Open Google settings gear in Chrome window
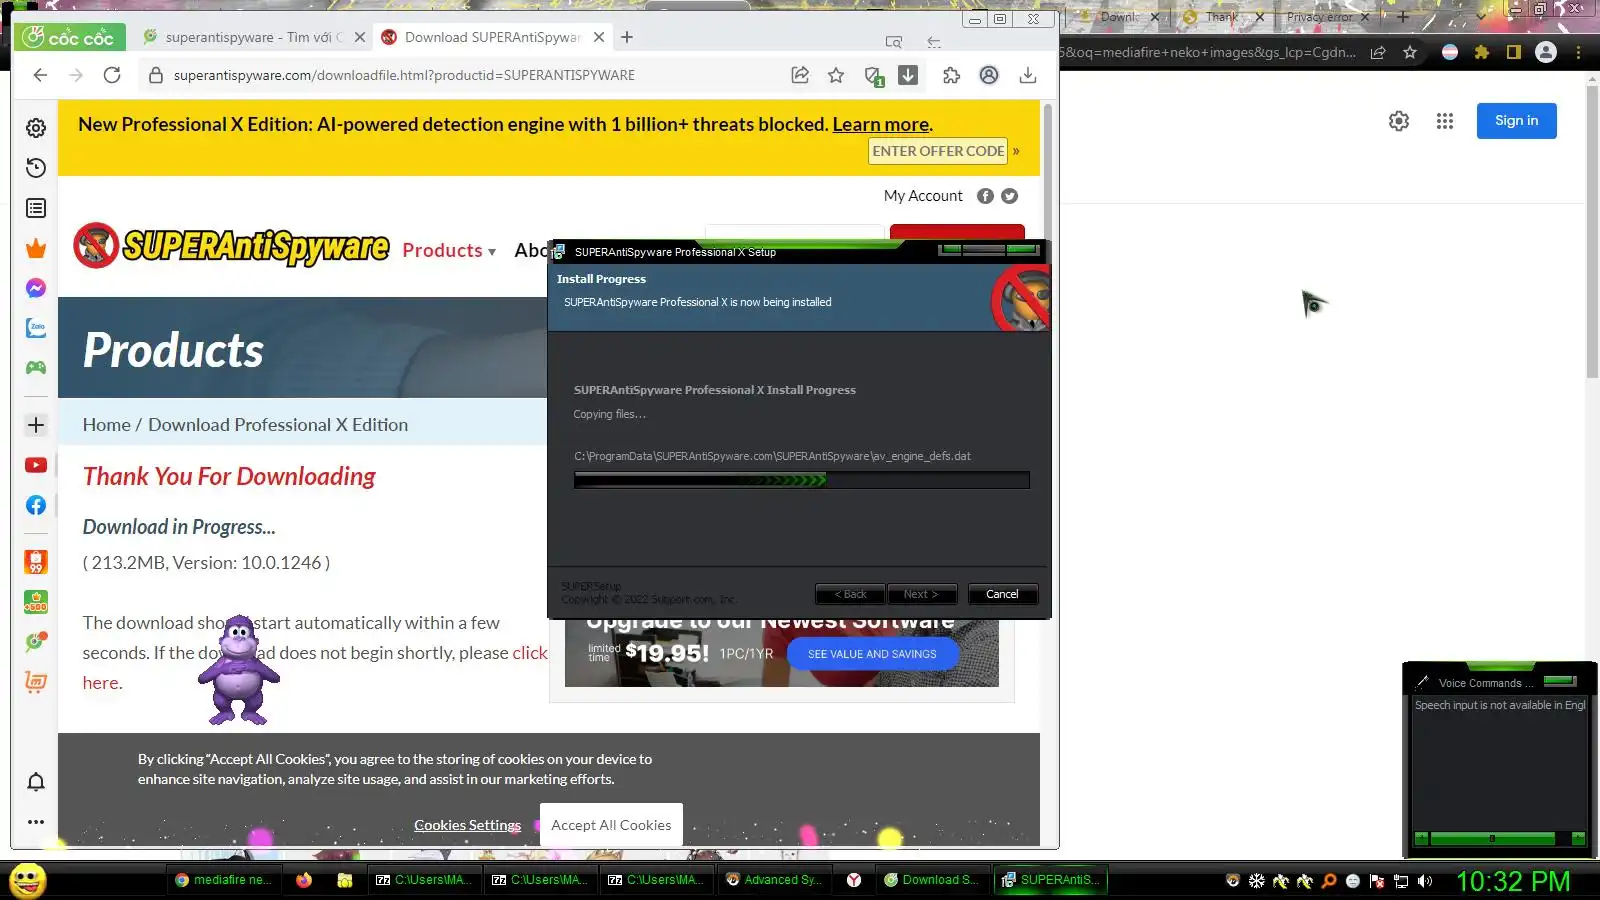 (1399, 121)
